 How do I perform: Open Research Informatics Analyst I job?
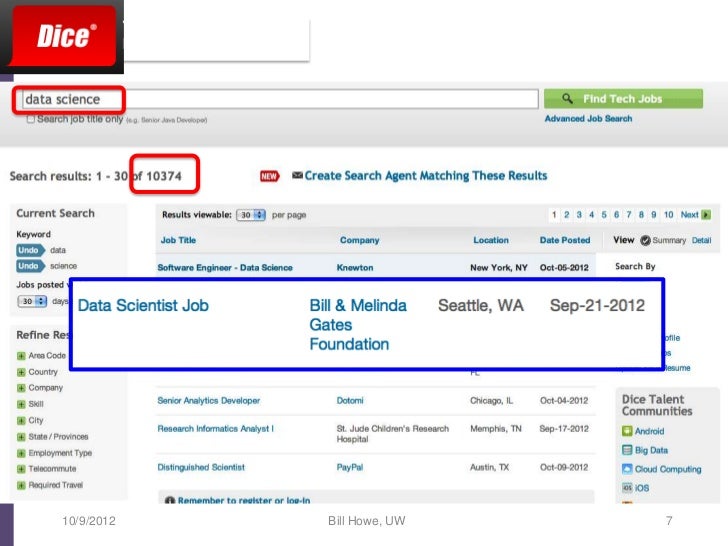(x=215, y=429)
